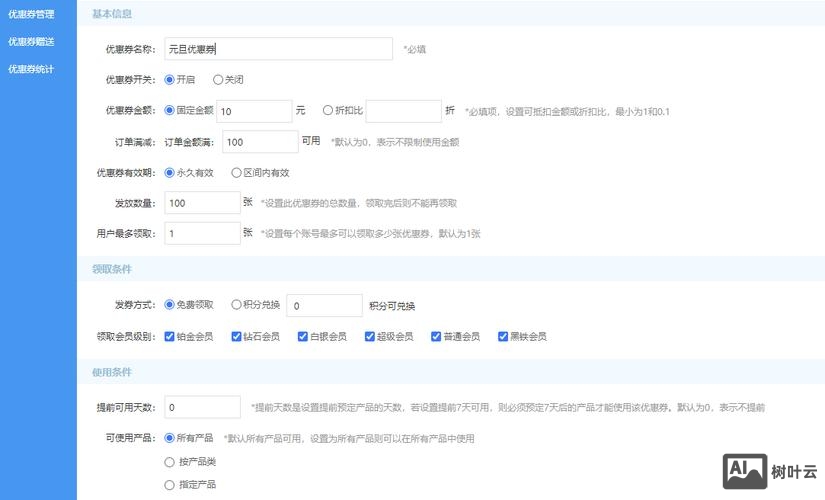
Task: Click the 领取会员级别 field label
Action: 126,336
